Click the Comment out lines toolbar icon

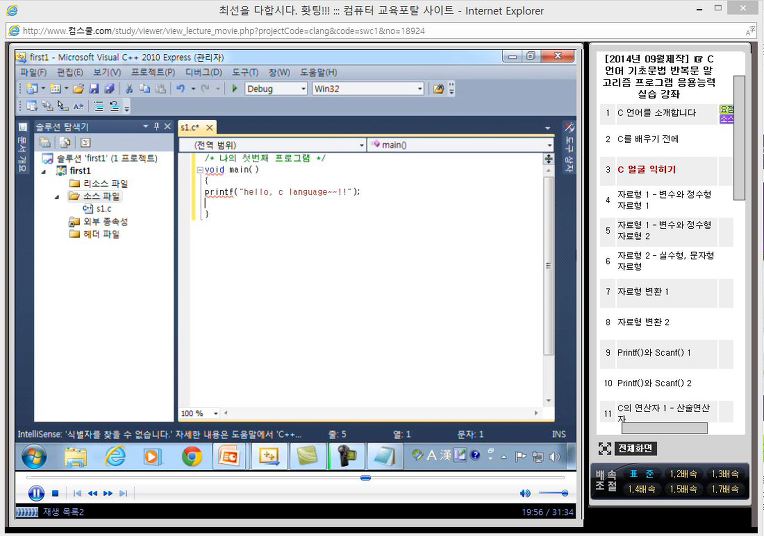(x=98, y=106)
